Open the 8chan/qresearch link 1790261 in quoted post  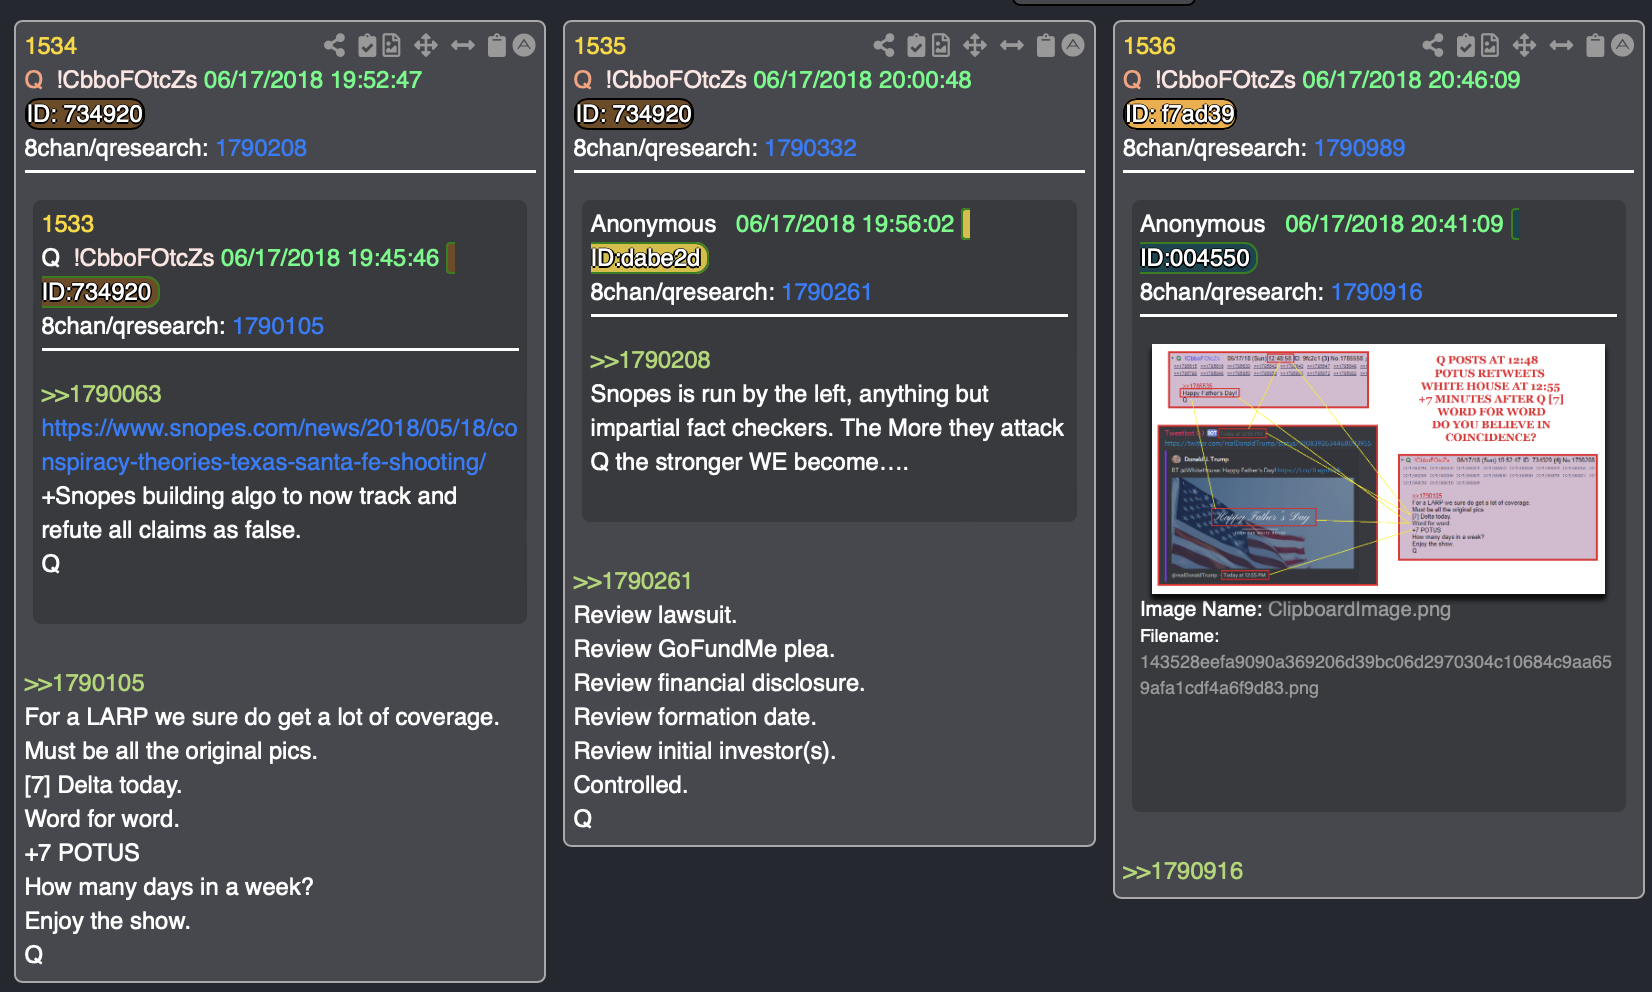(827, 292)
